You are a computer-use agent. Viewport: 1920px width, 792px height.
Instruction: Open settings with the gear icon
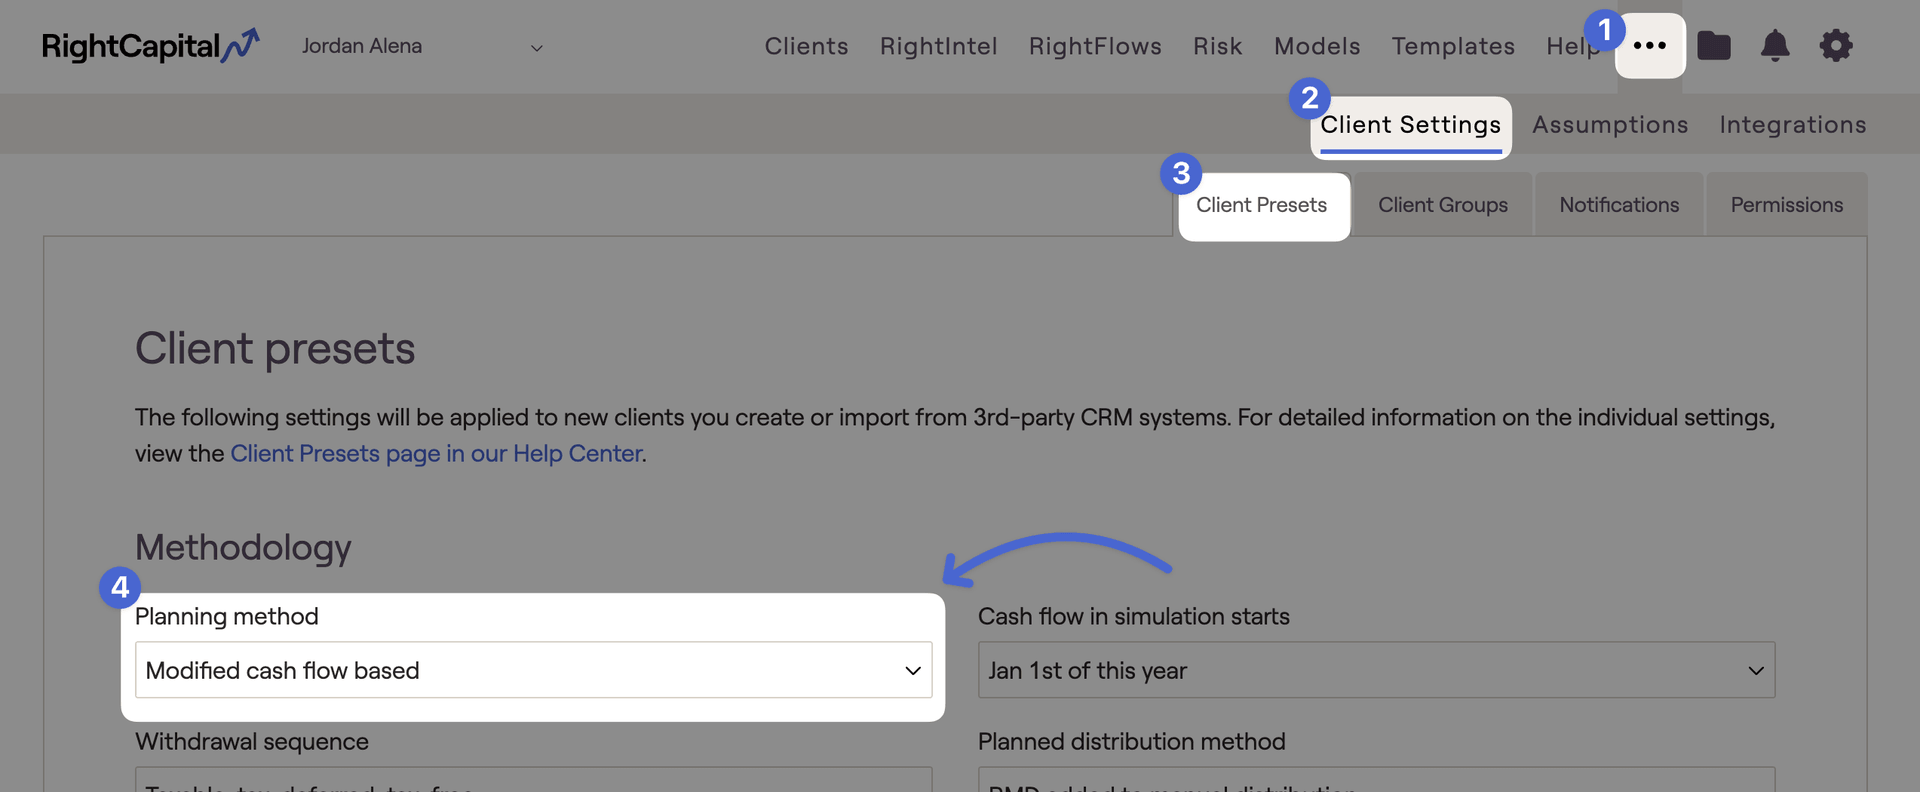click(x=1836, y=46)
